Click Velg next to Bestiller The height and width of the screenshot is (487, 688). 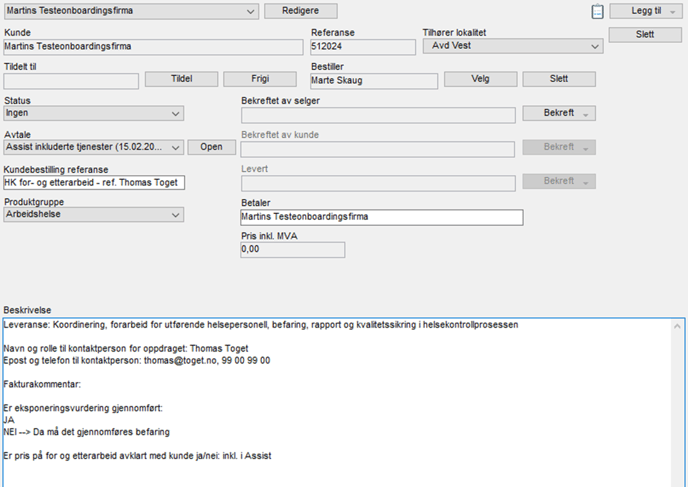tap(479, 79)
